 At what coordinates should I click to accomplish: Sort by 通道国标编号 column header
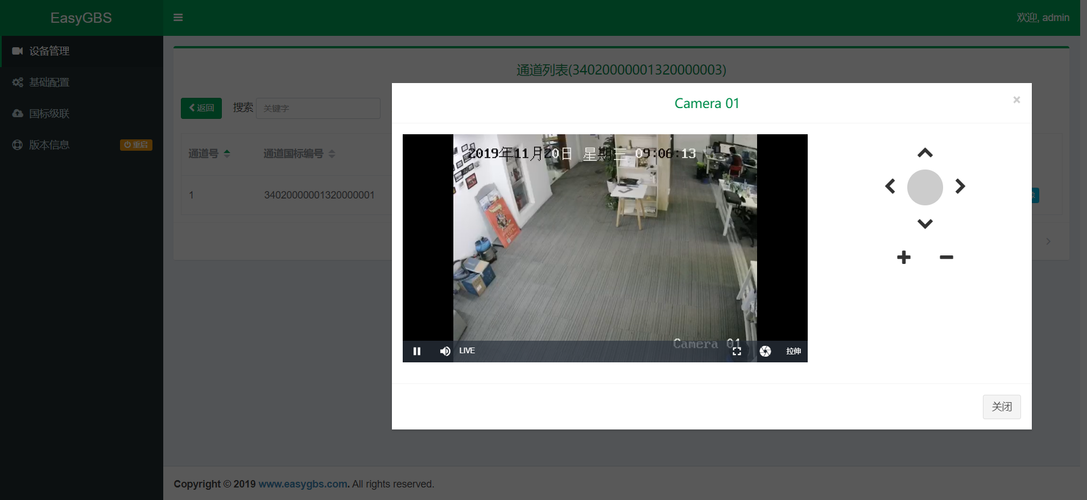(299, 153)
